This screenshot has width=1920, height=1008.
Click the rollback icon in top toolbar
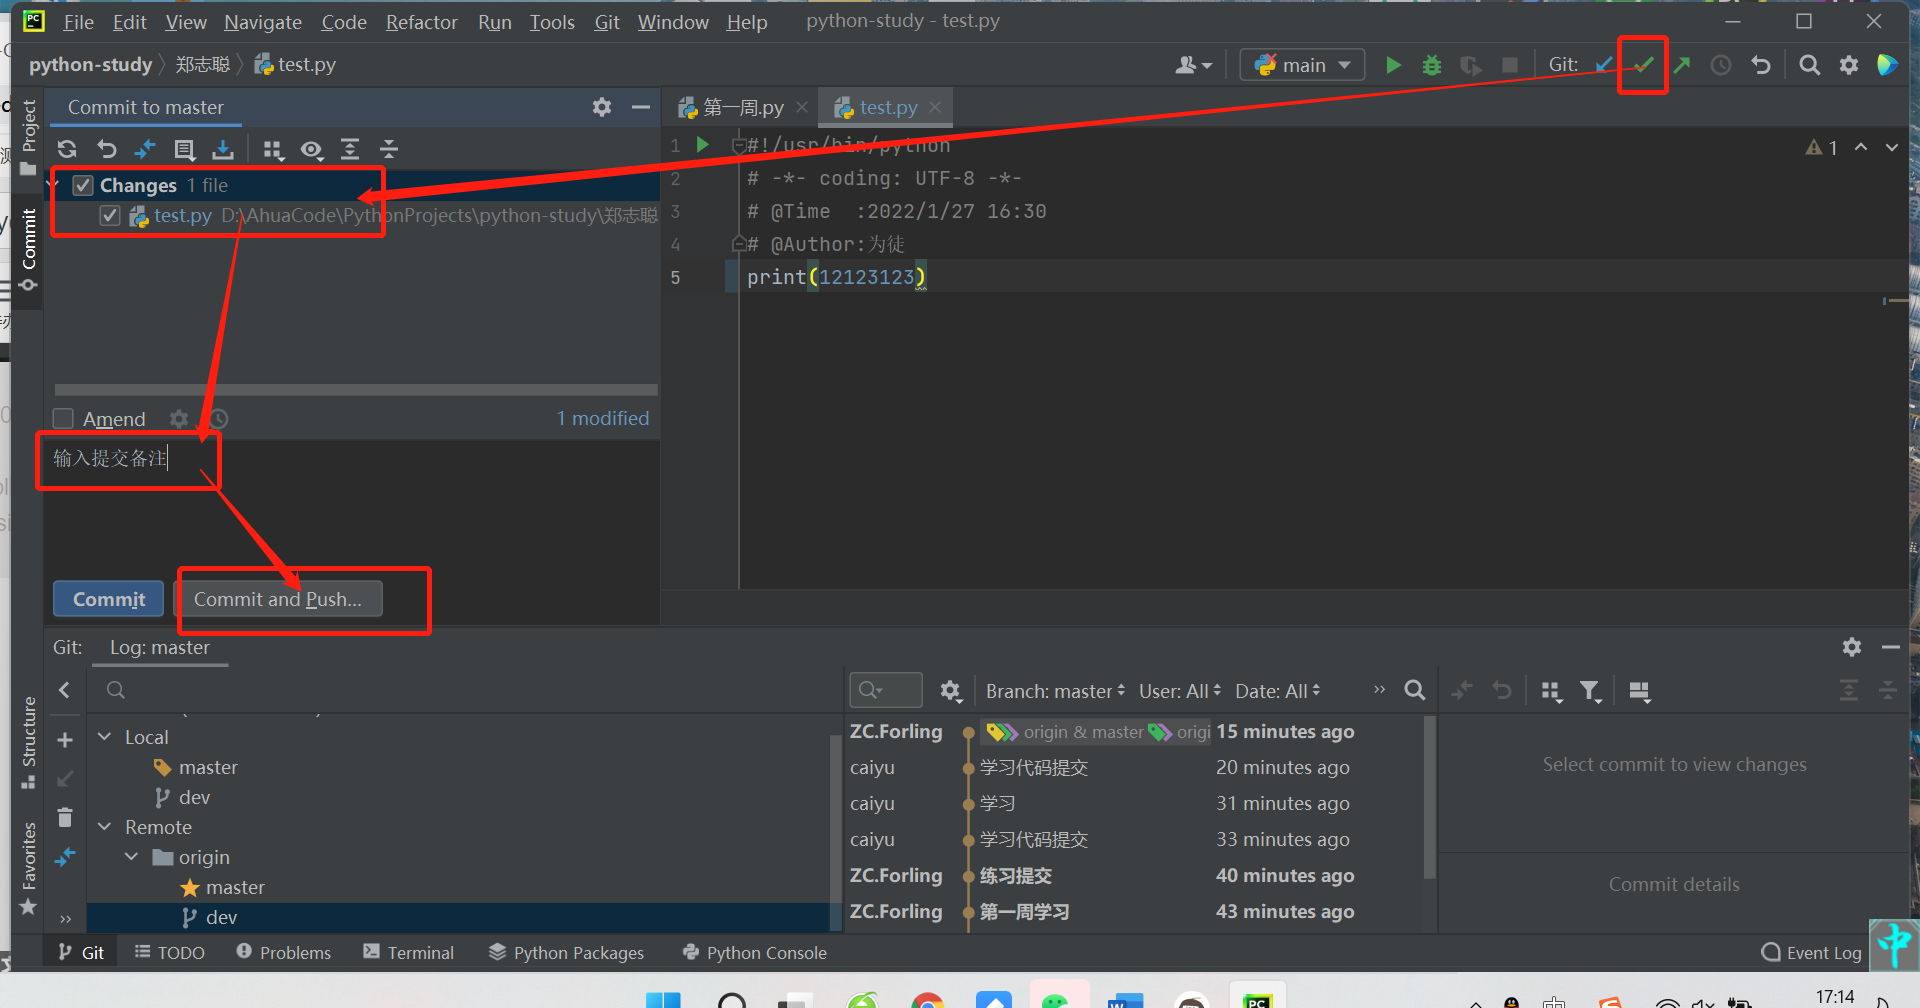1760,65
